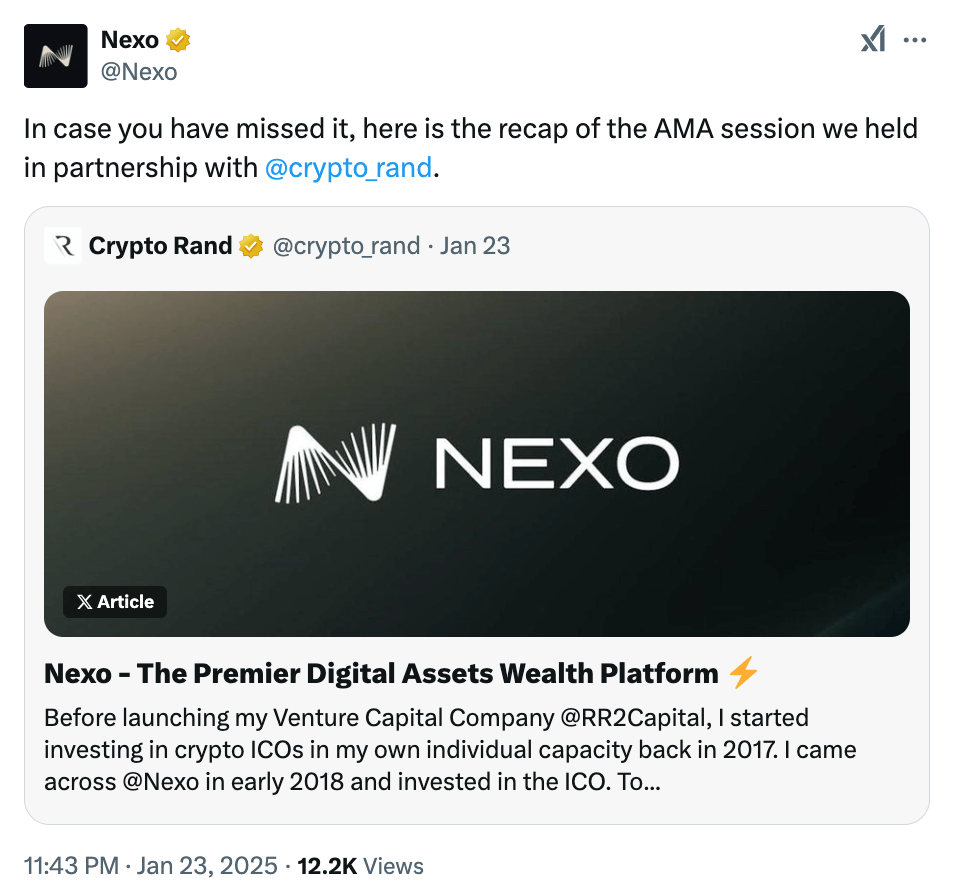Viewport: 956px width, 896px height.
Task: Click the X logo icon top right
Action: pos(872,39)
